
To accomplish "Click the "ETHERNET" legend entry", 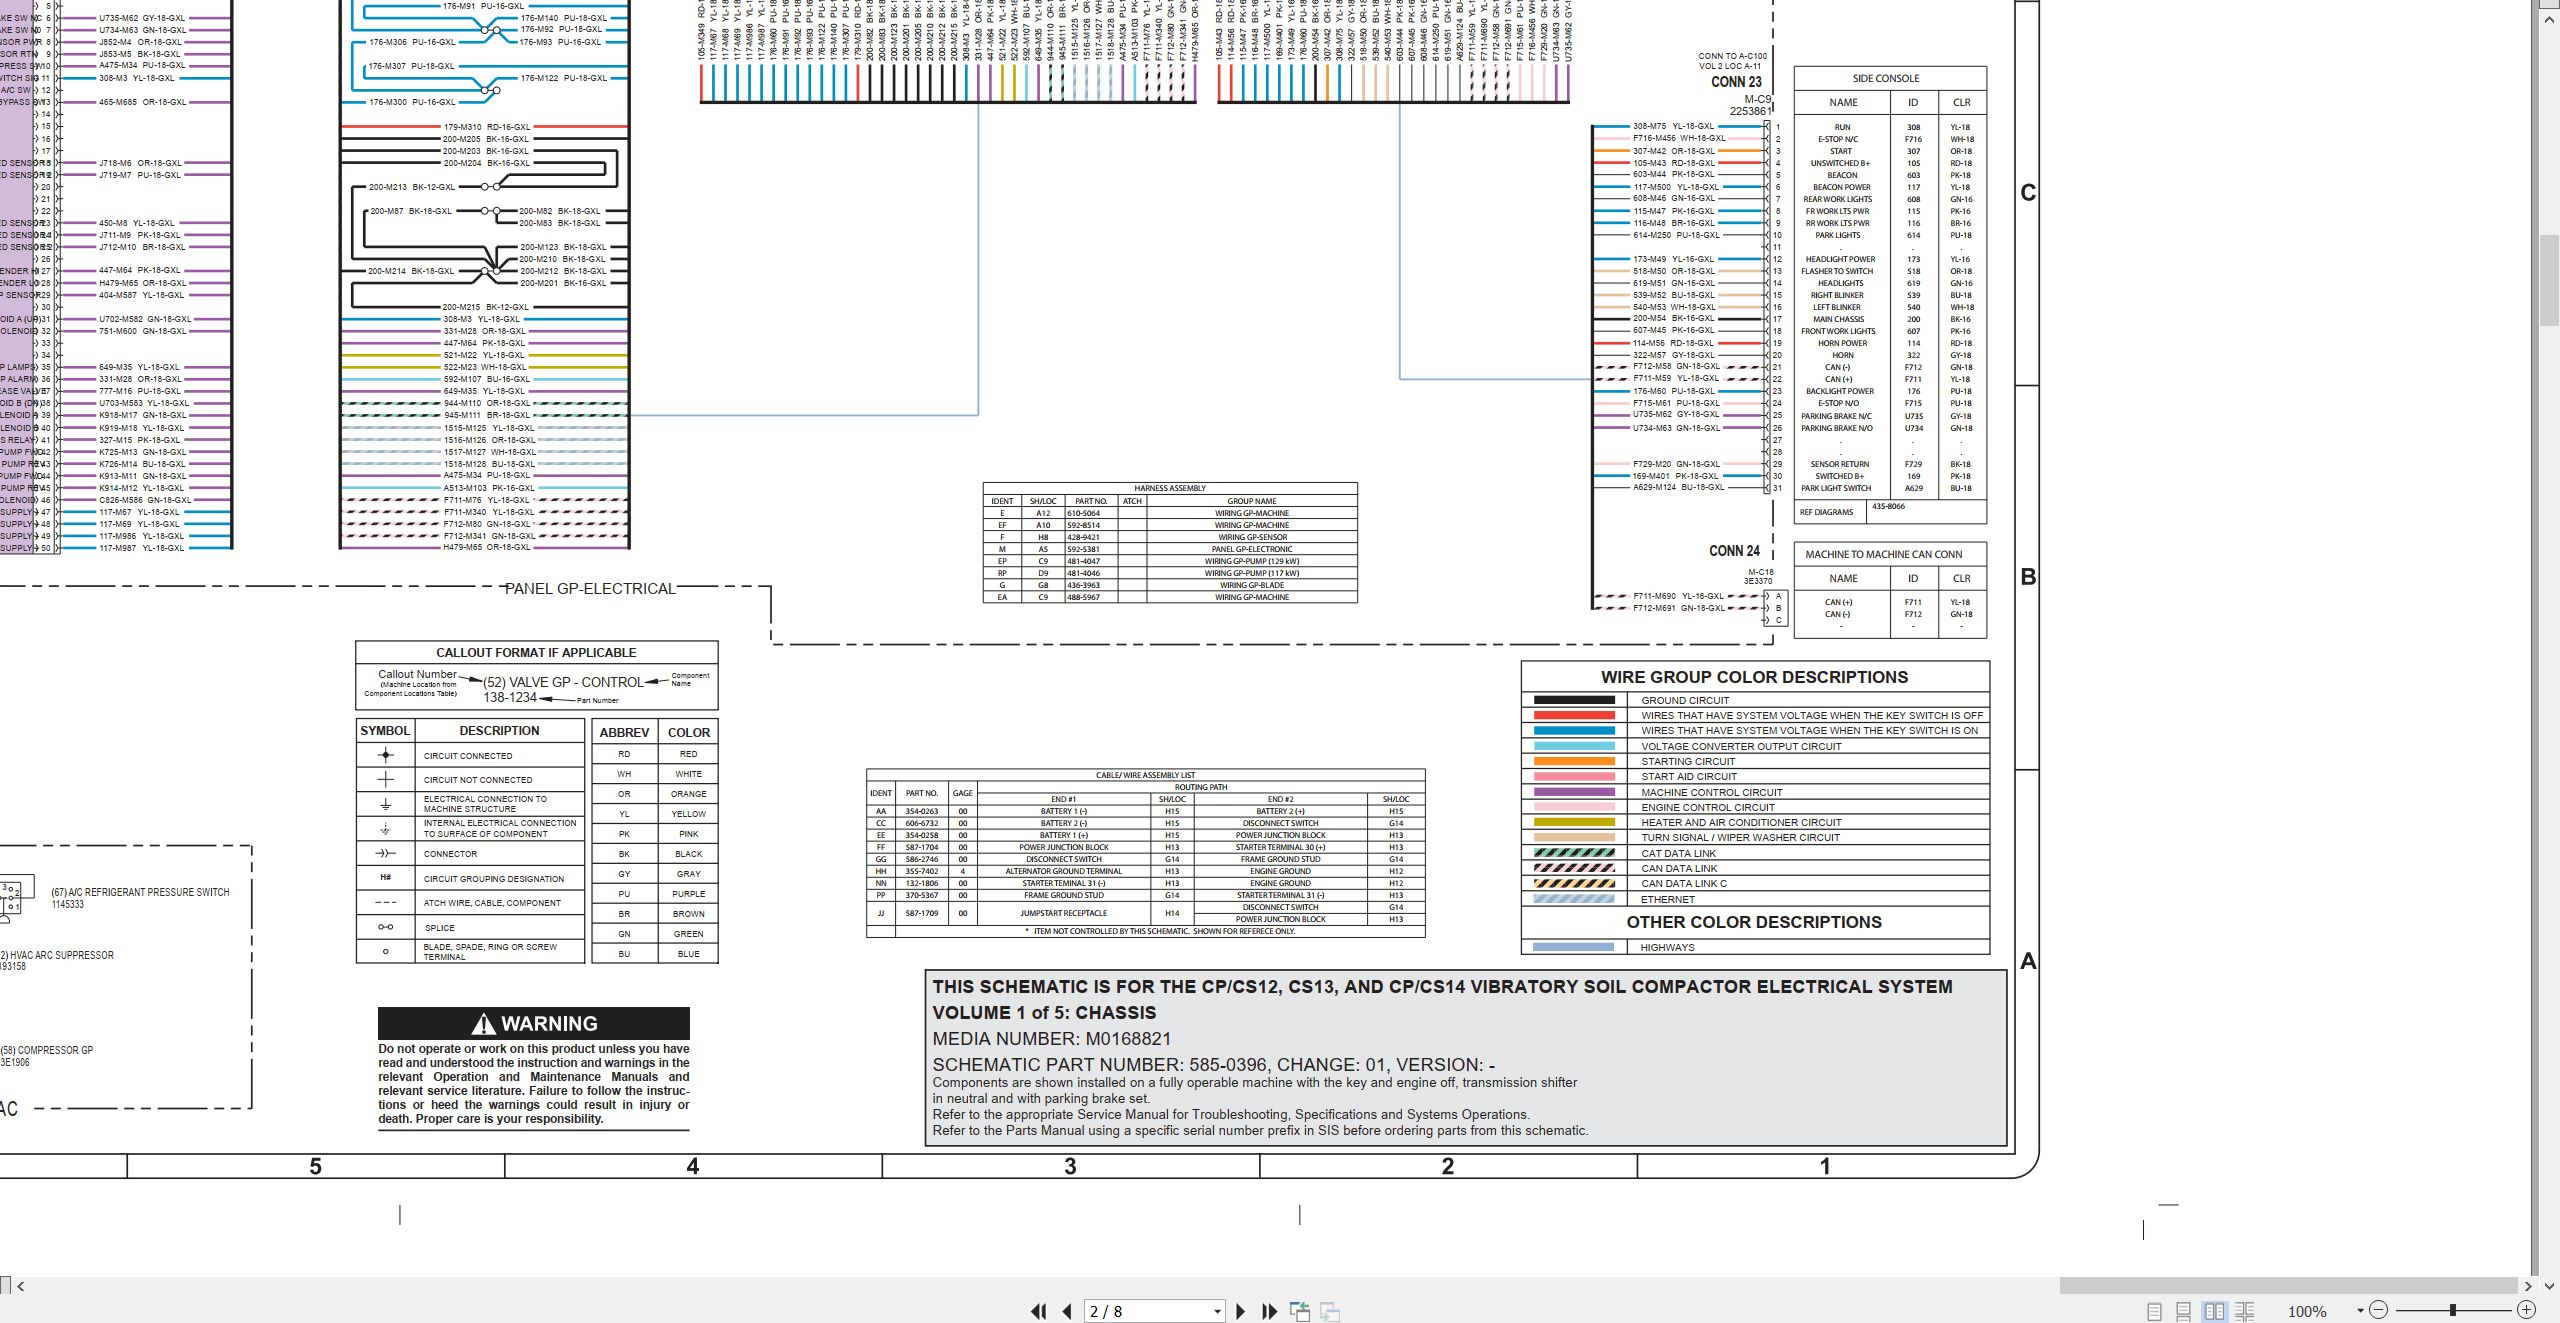I will pos(1668,899).
